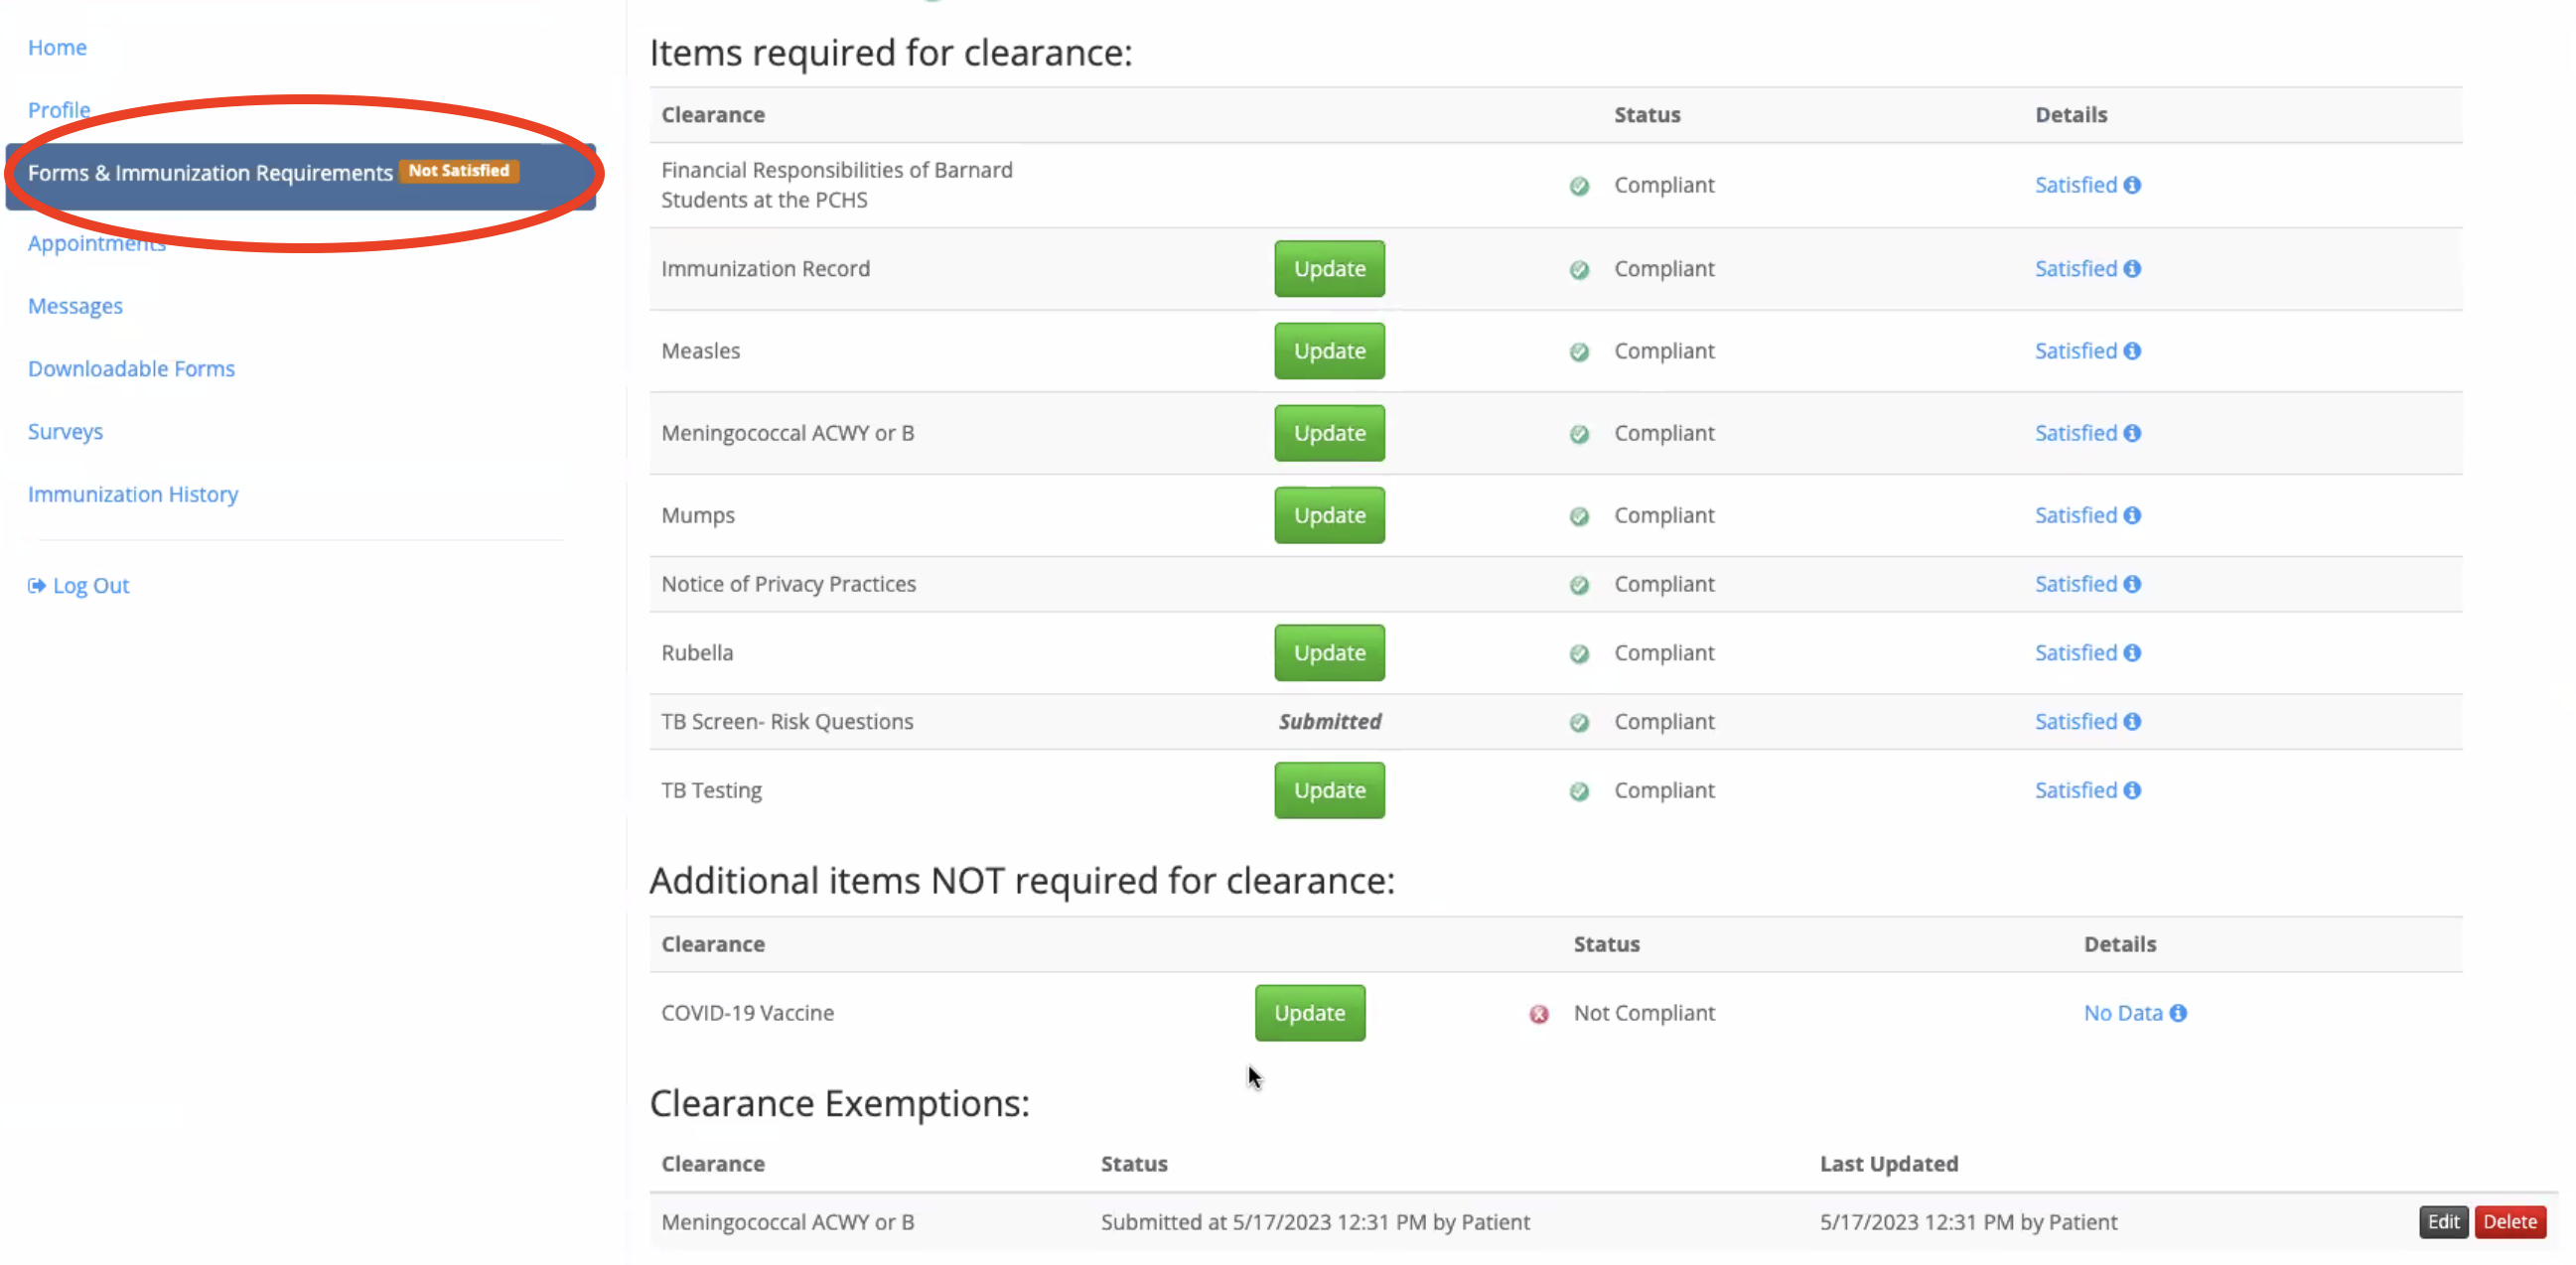The width and height of the screenshot is (2576, 1265).
Task: Click info icon beside Notice of Privacy Satisfied
Action: pyautogui.click(x=2132, y=584)
